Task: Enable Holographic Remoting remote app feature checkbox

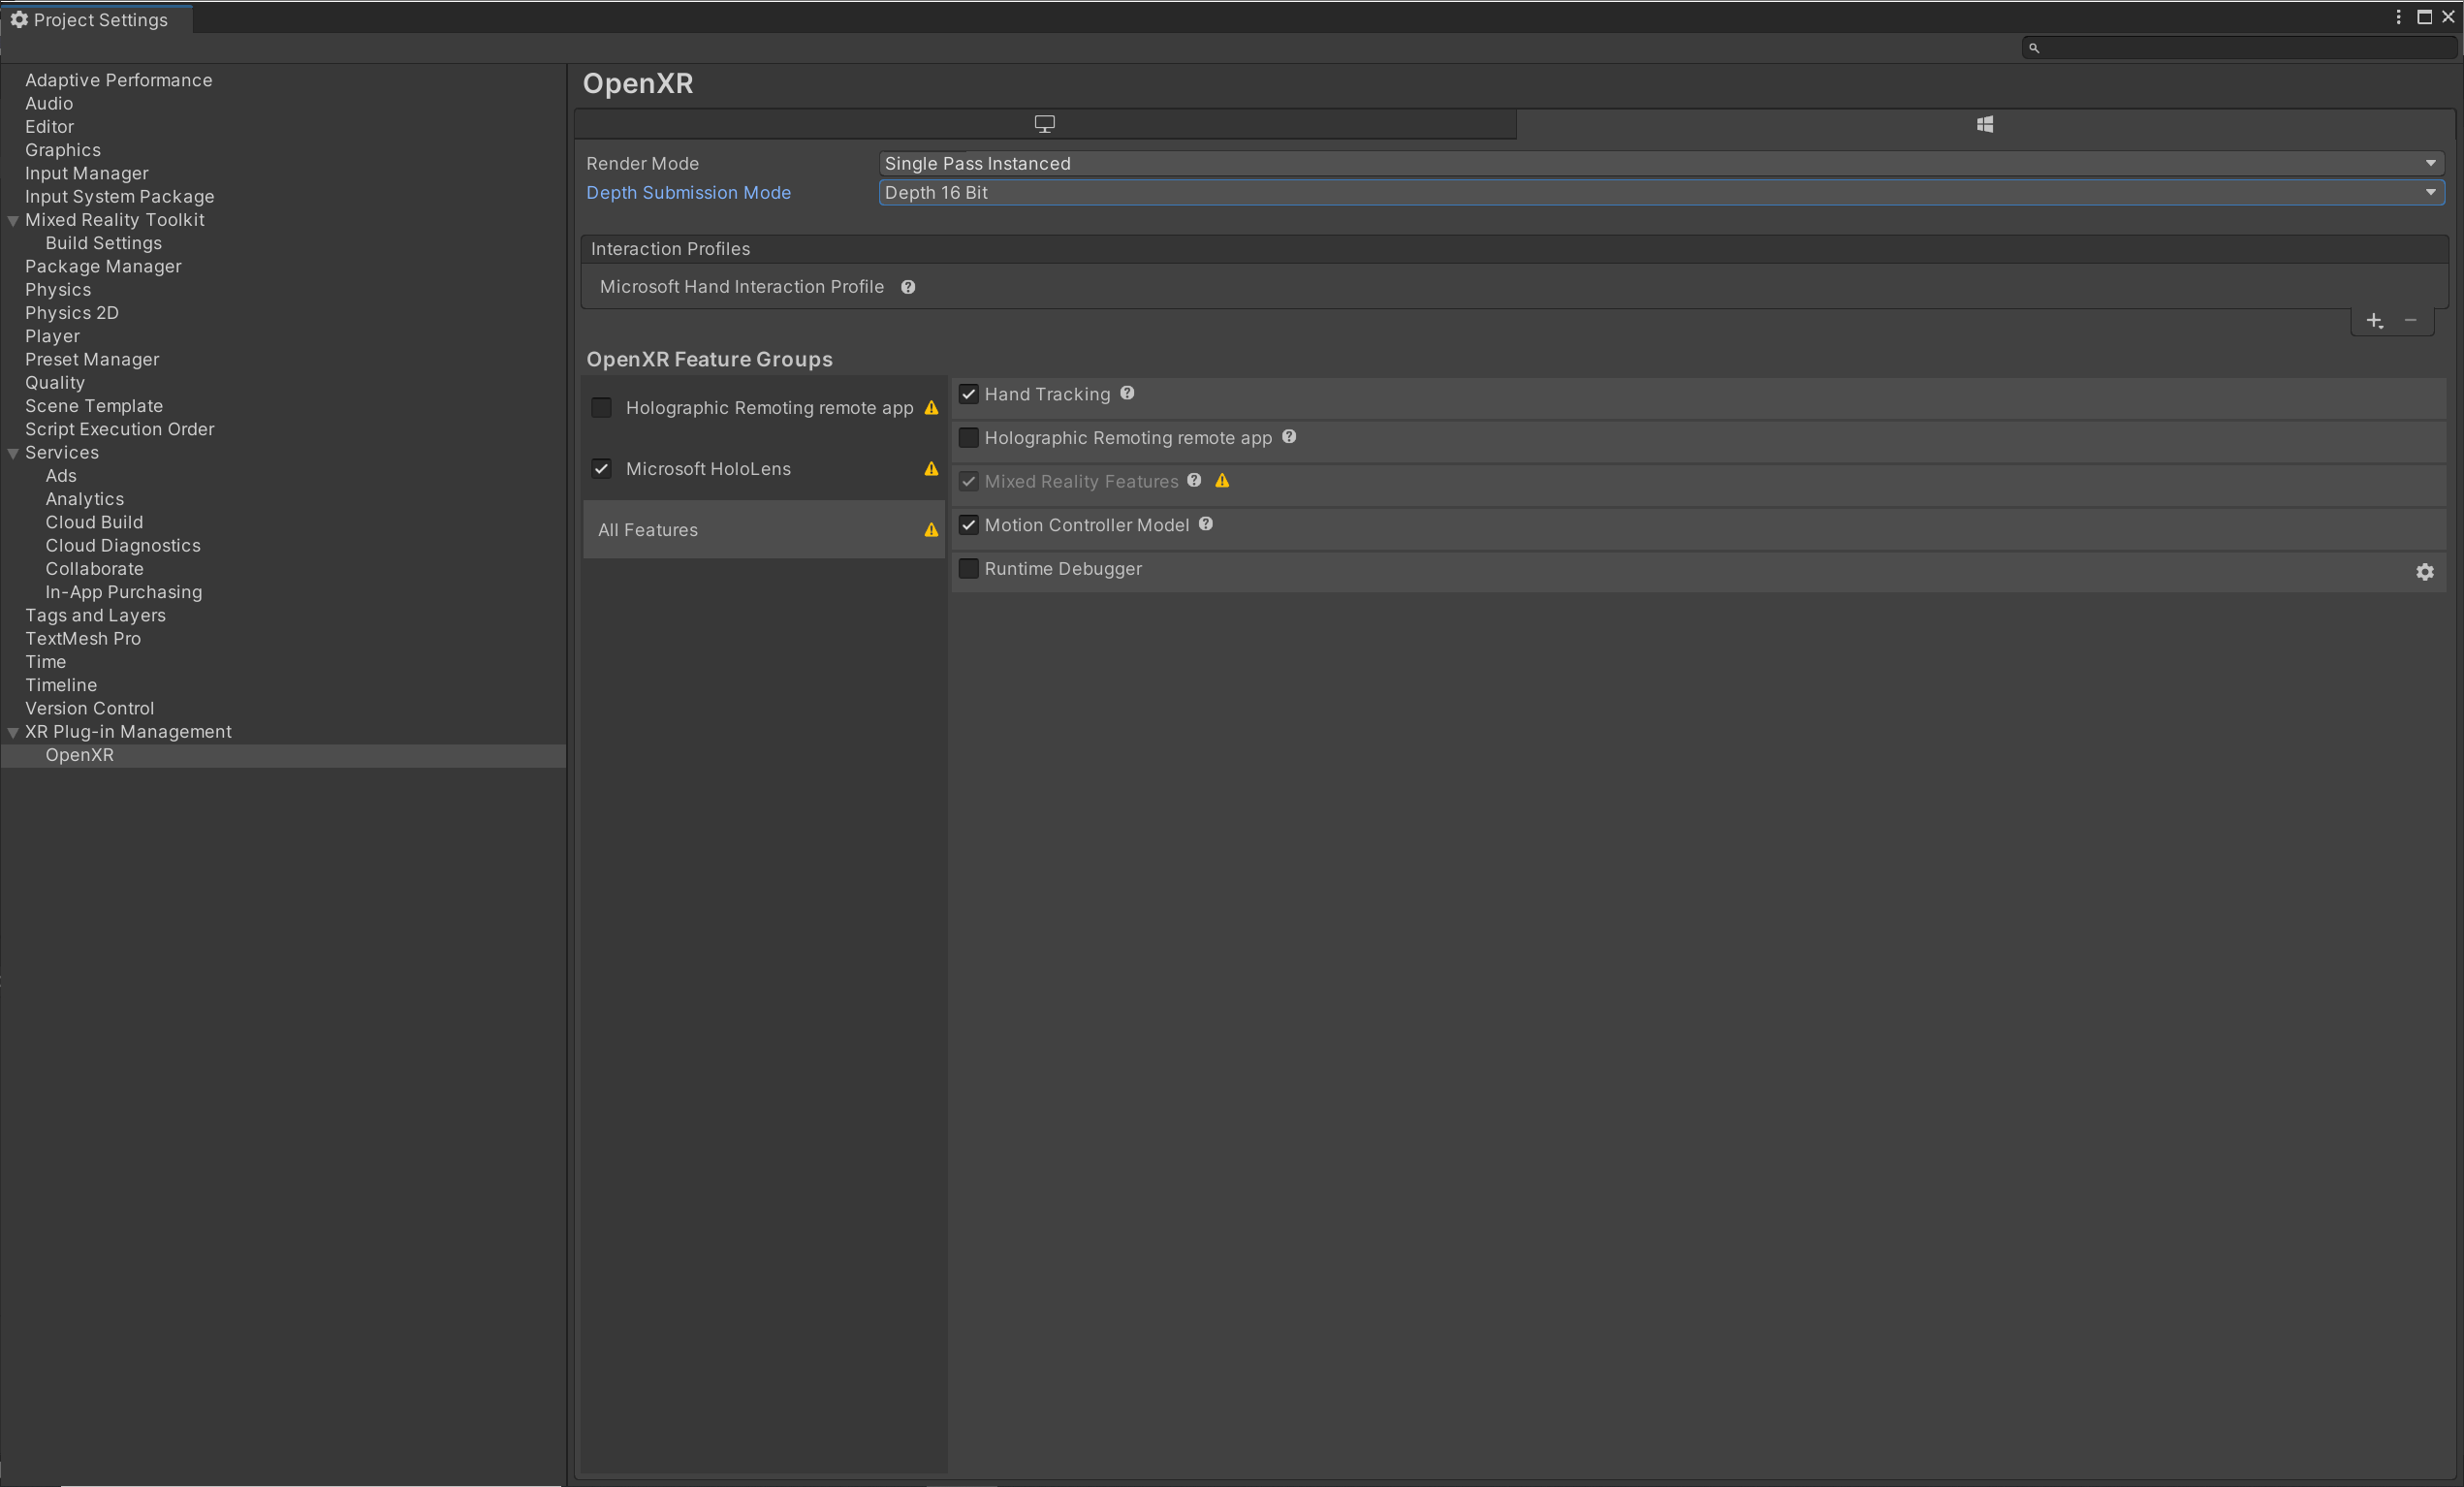Action: click(x=968, y=438)
